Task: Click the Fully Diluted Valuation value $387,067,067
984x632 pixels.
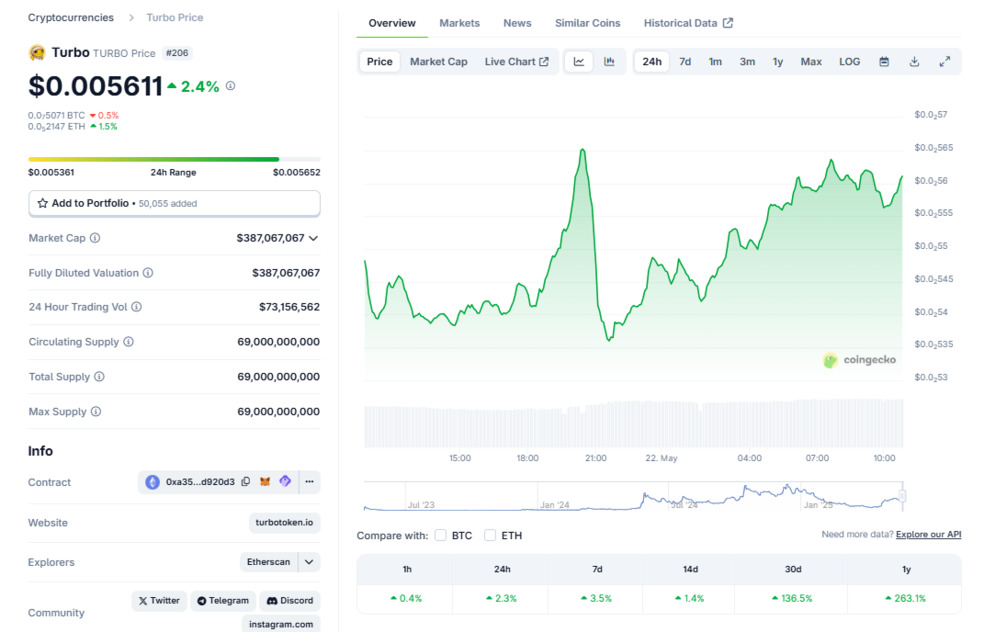Action: tap(286, 273)
